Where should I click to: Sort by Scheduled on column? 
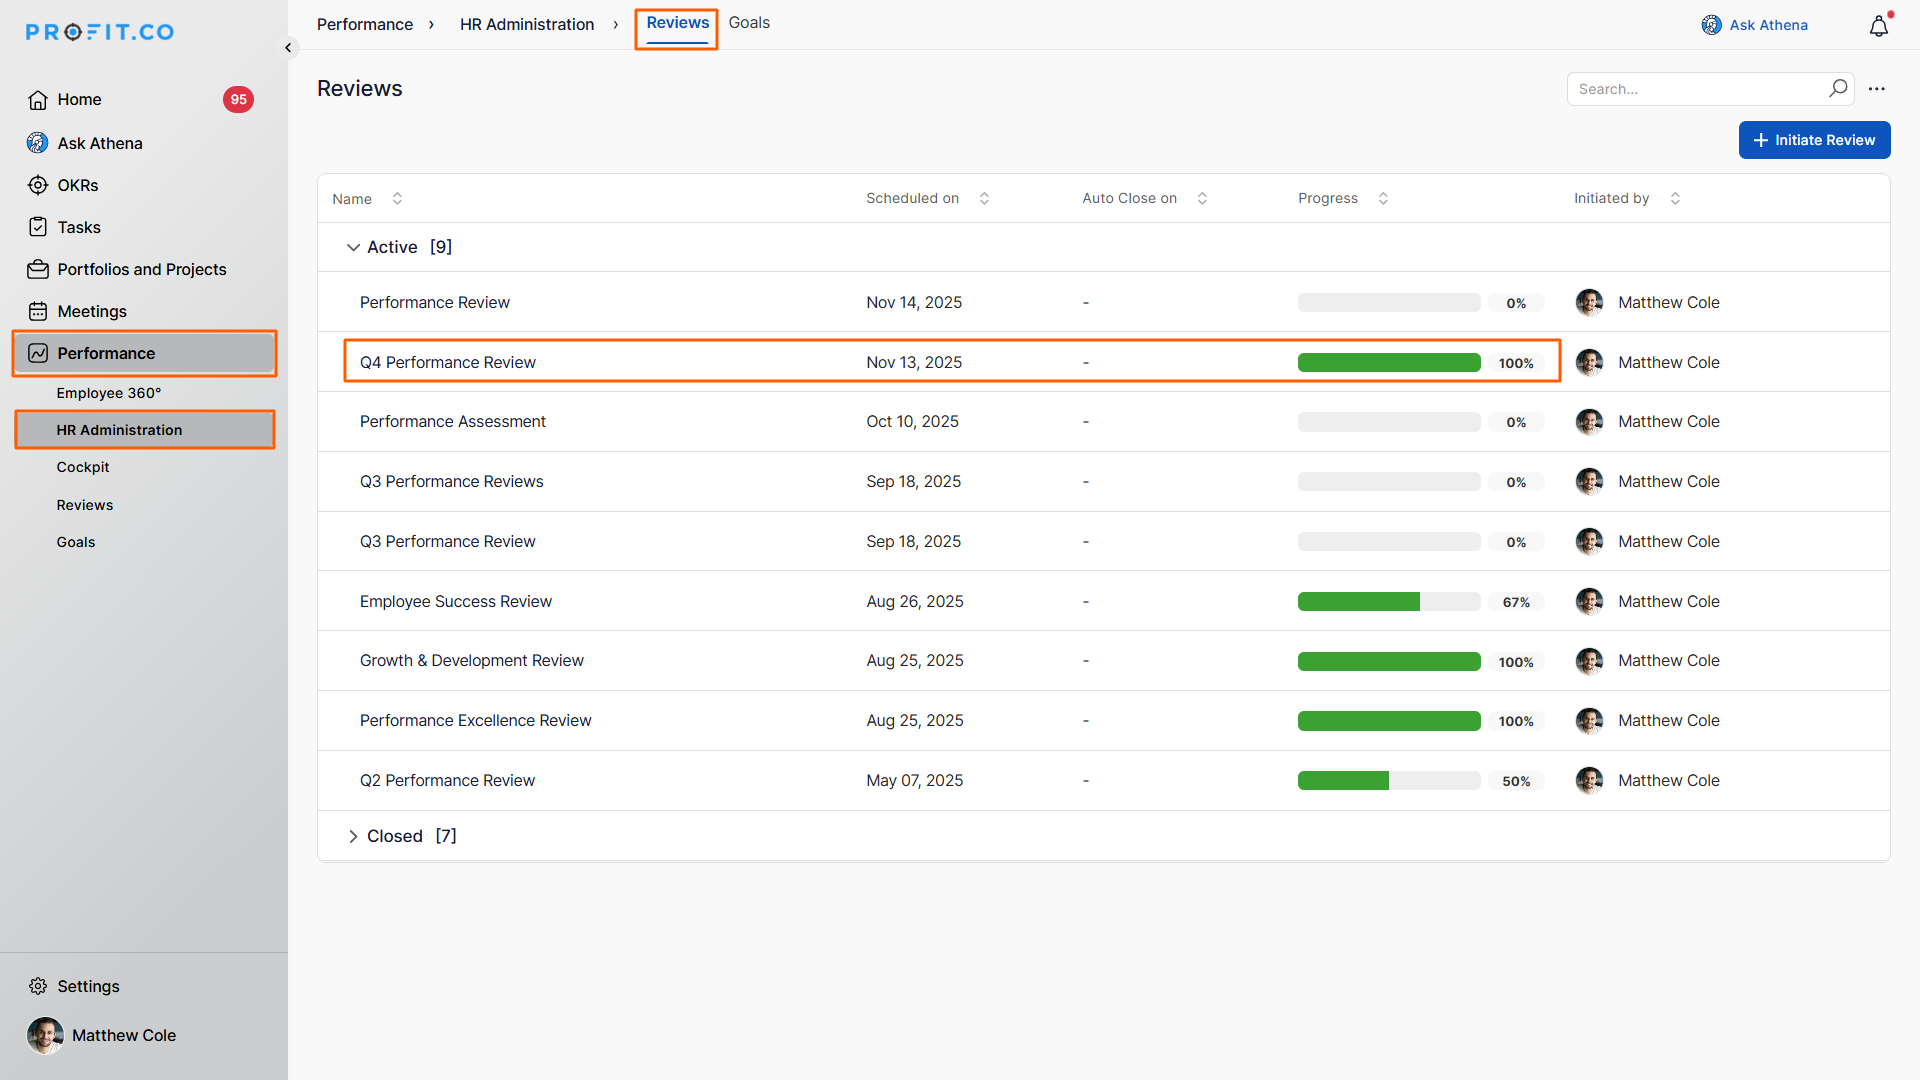coord(984,199)
